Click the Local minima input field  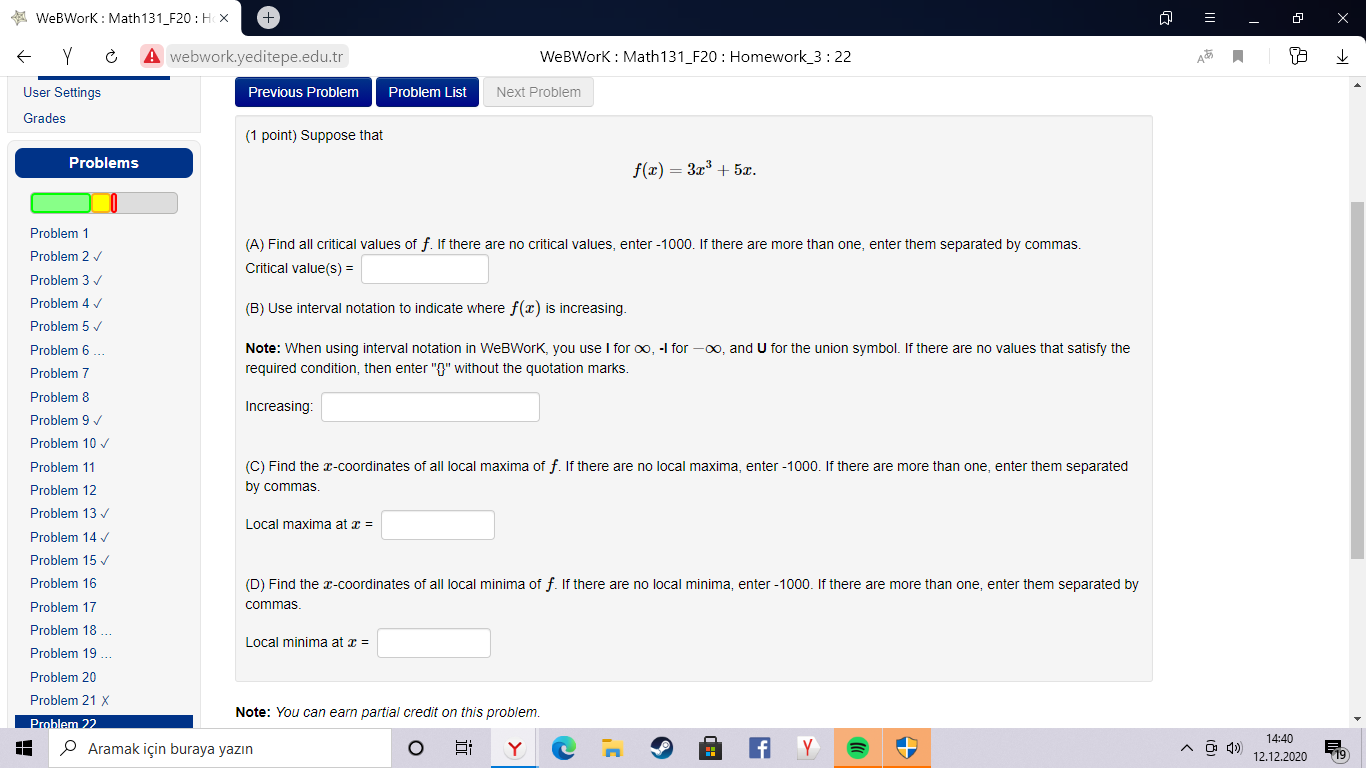(x=434, y=643)
